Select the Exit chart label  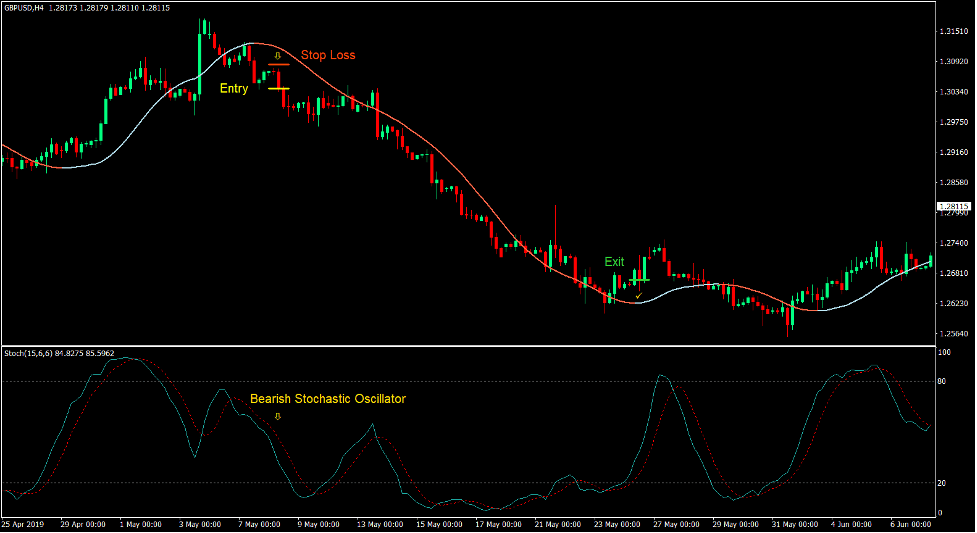614,262
